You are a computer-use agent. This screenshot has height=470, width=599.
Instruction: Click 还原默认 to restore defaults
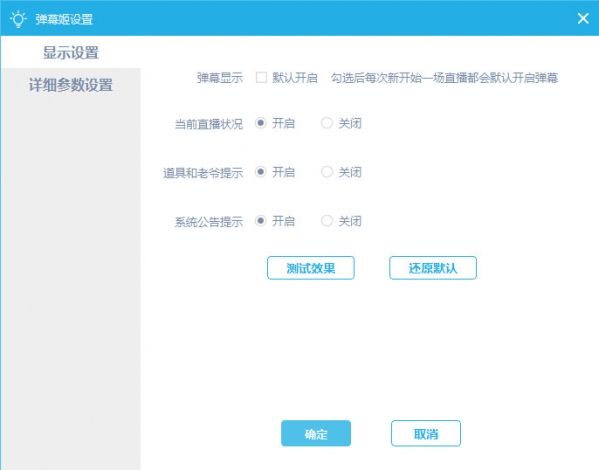tap(433, 268)
